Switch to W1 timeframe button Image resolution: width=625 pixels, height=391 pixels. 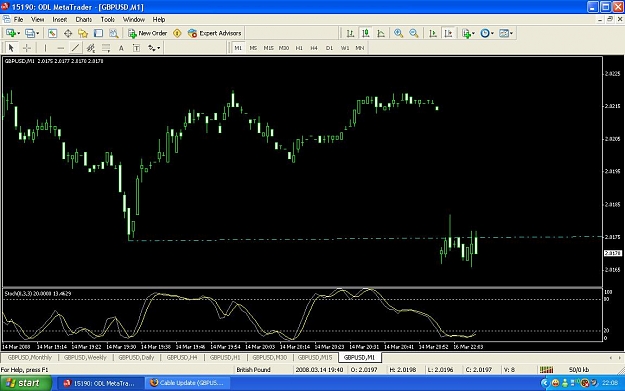click(x=345, y=48)
